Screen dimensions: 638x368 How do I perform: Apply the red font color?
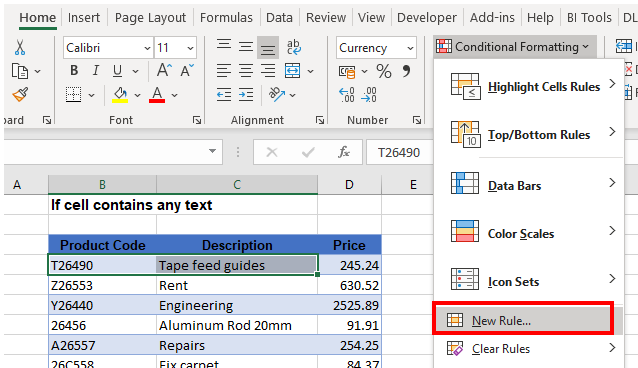157,95
